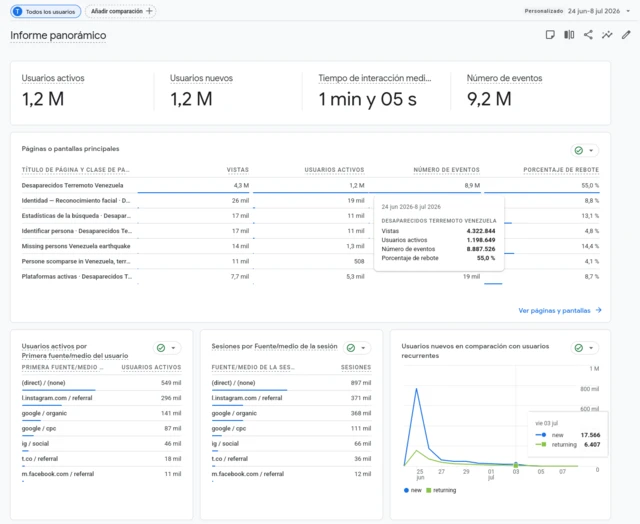Viewport: 640px width, 524px height.
Task: Click 549 mil direct users value
Action: pos(171,383)
